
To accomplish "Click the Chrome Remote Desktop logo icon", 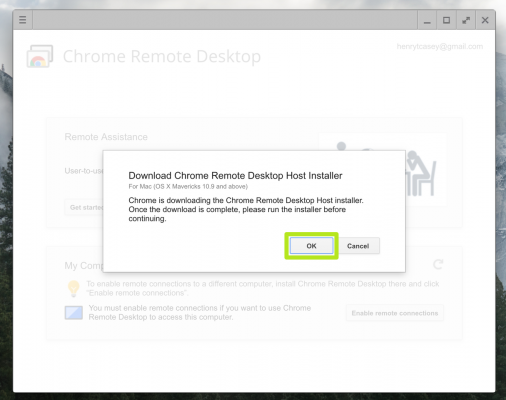I will (x=40, y=56).
